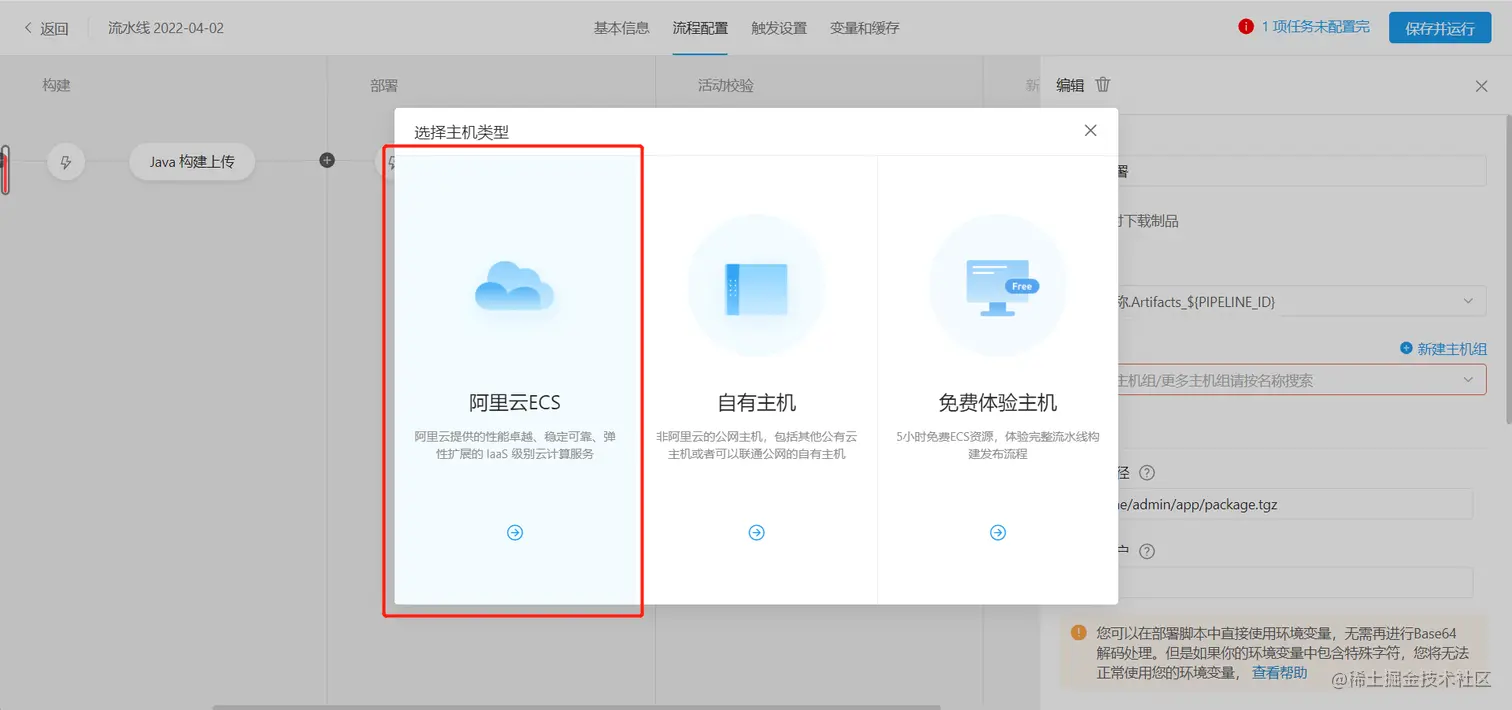Click the Java 构建上传 pipeline node
The image size is (1512, 710).
click(192, 161)
